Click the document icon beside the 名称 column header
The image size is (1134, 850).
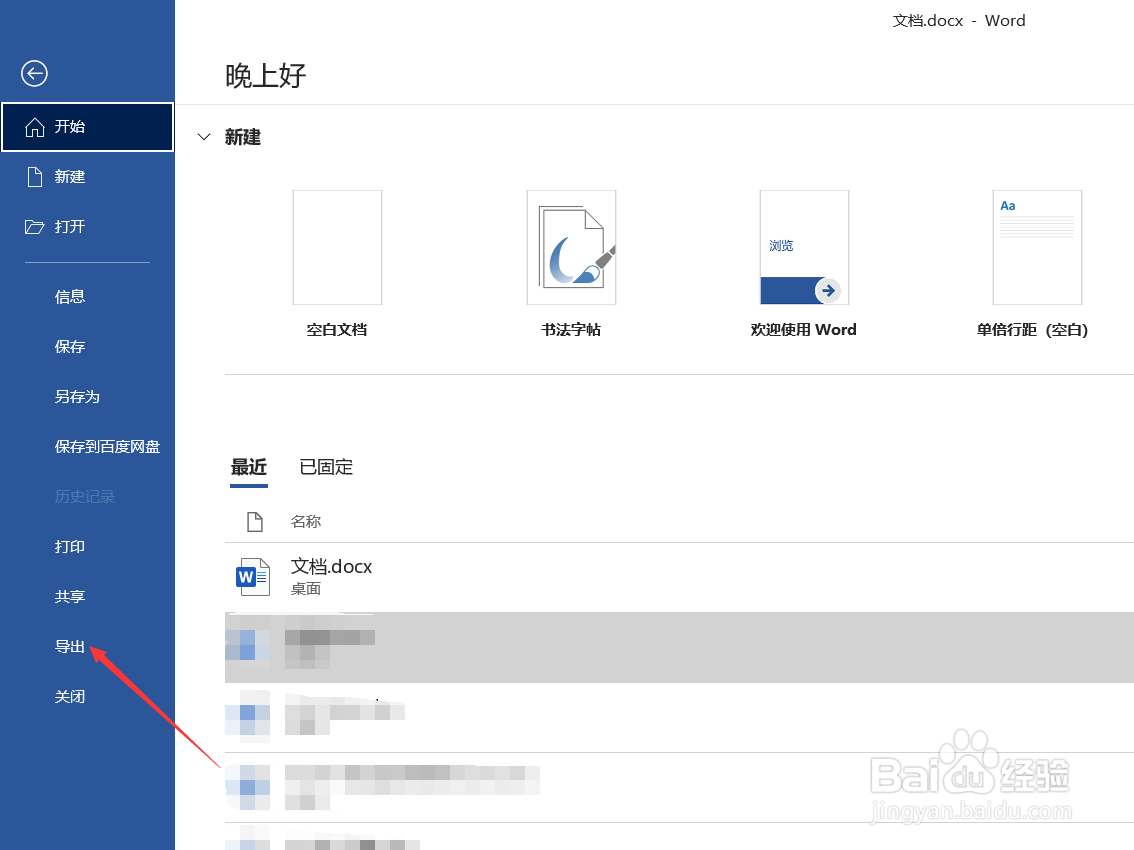(x=253, y=521)
